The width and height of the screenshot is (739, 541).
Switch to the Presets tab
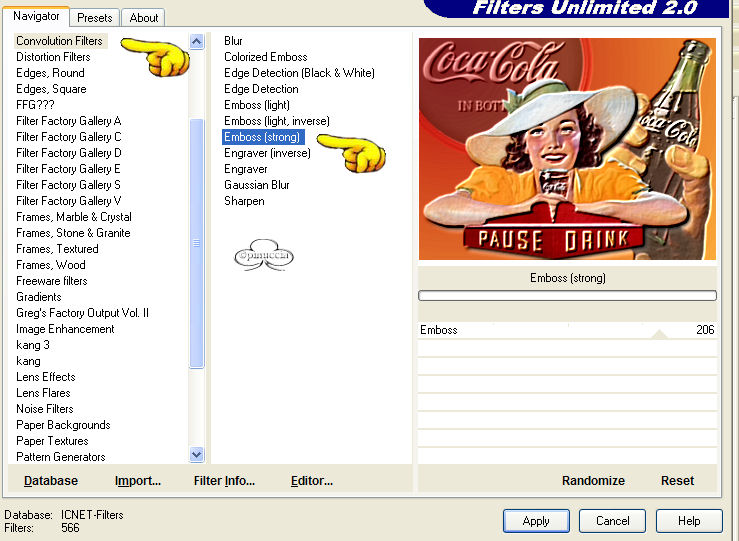click(95, 18)
